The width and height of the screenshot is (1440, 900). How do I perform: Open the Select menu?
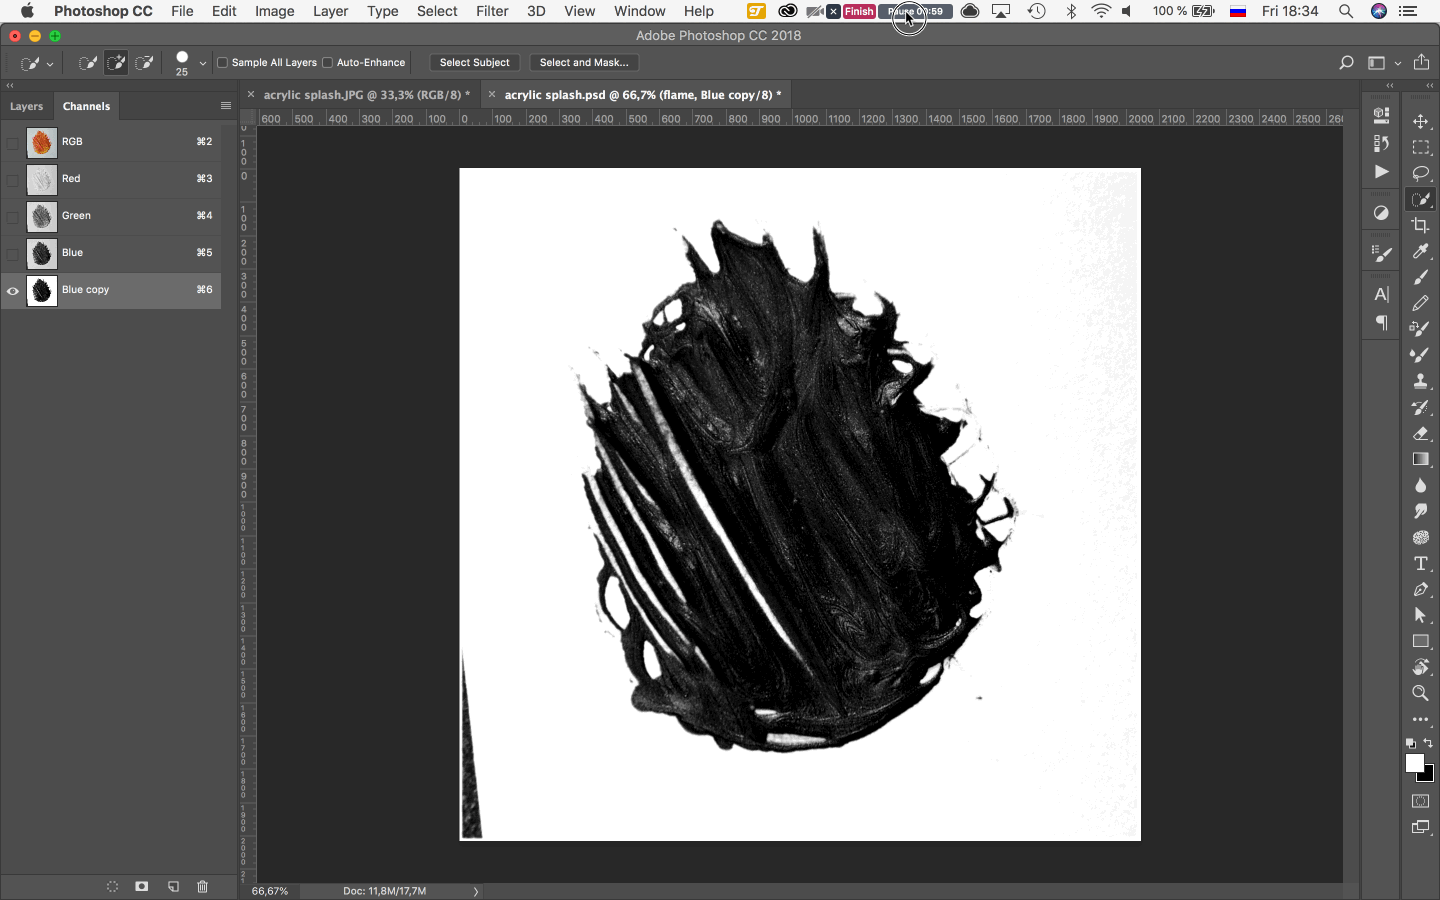point(437,11)
